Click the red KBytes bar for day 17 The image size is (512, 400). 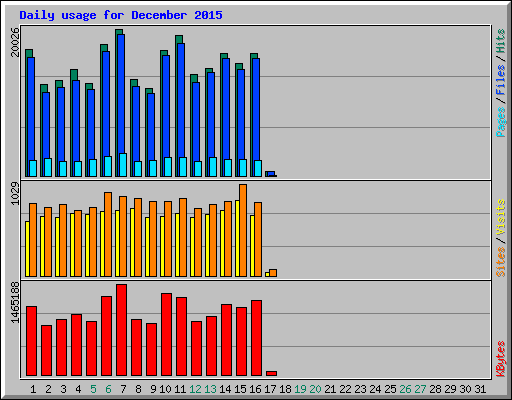(271, 374)
